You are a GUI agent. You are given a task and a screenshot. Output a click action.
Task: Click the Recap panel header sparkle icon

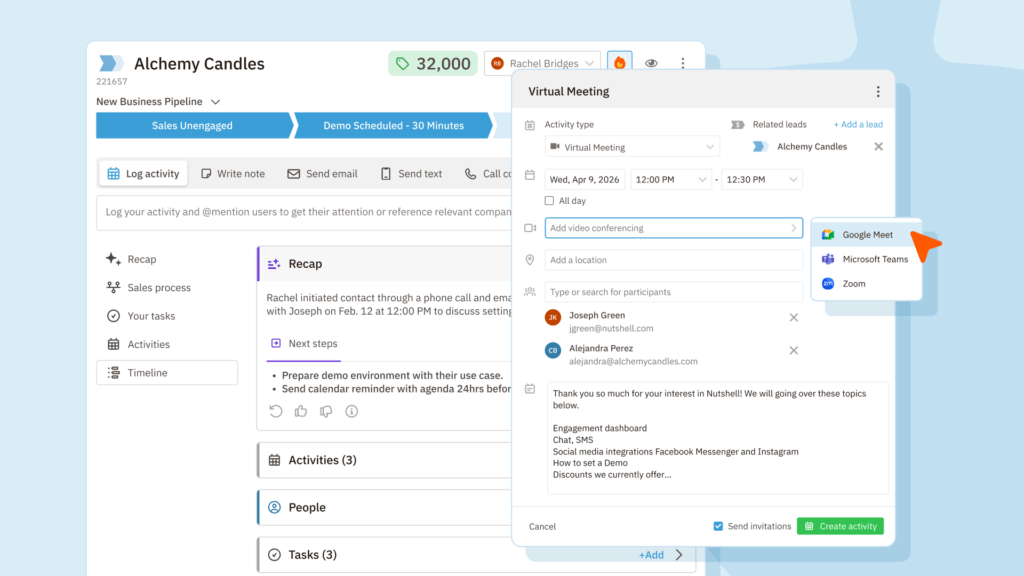pos(274,264)
